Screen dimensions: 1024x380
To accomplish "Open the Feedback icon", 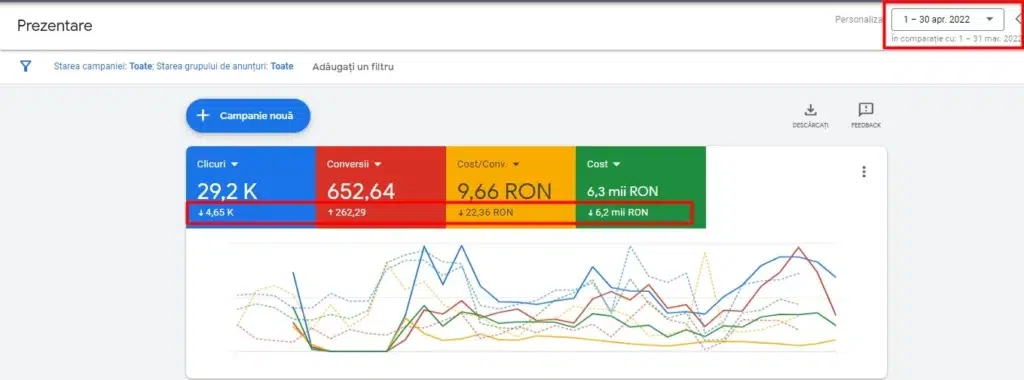I will coord(866,110).
